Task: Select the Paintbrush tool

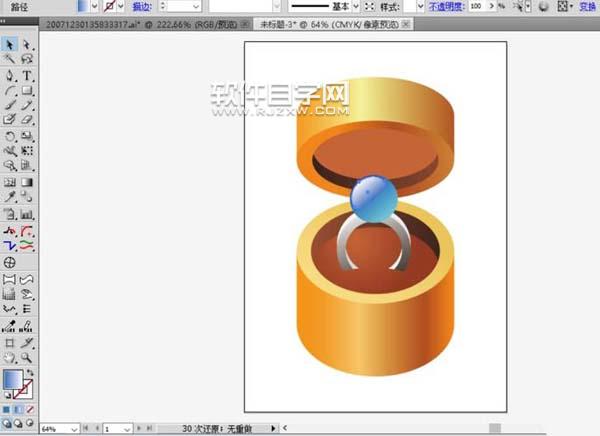Action: pyautogui.click(x=10, y=105)
